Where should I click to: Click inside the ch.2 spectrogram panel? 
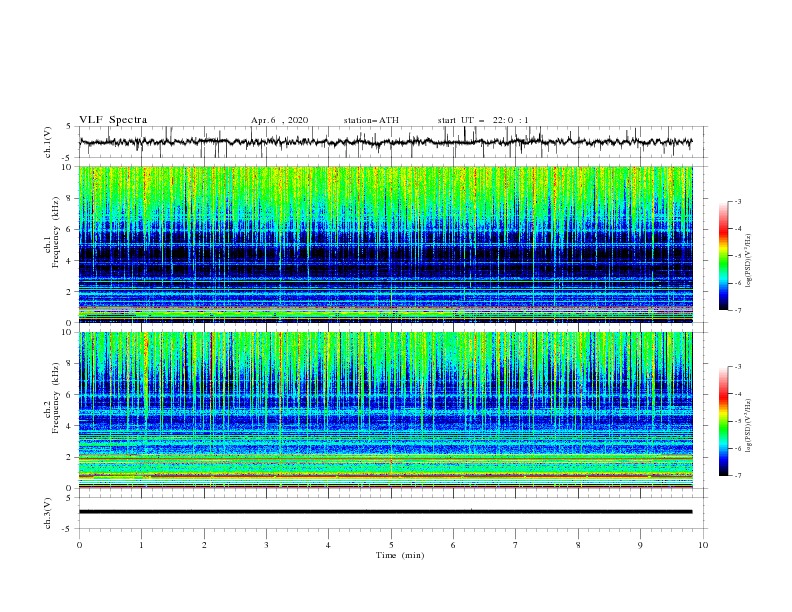coord(385,410)
